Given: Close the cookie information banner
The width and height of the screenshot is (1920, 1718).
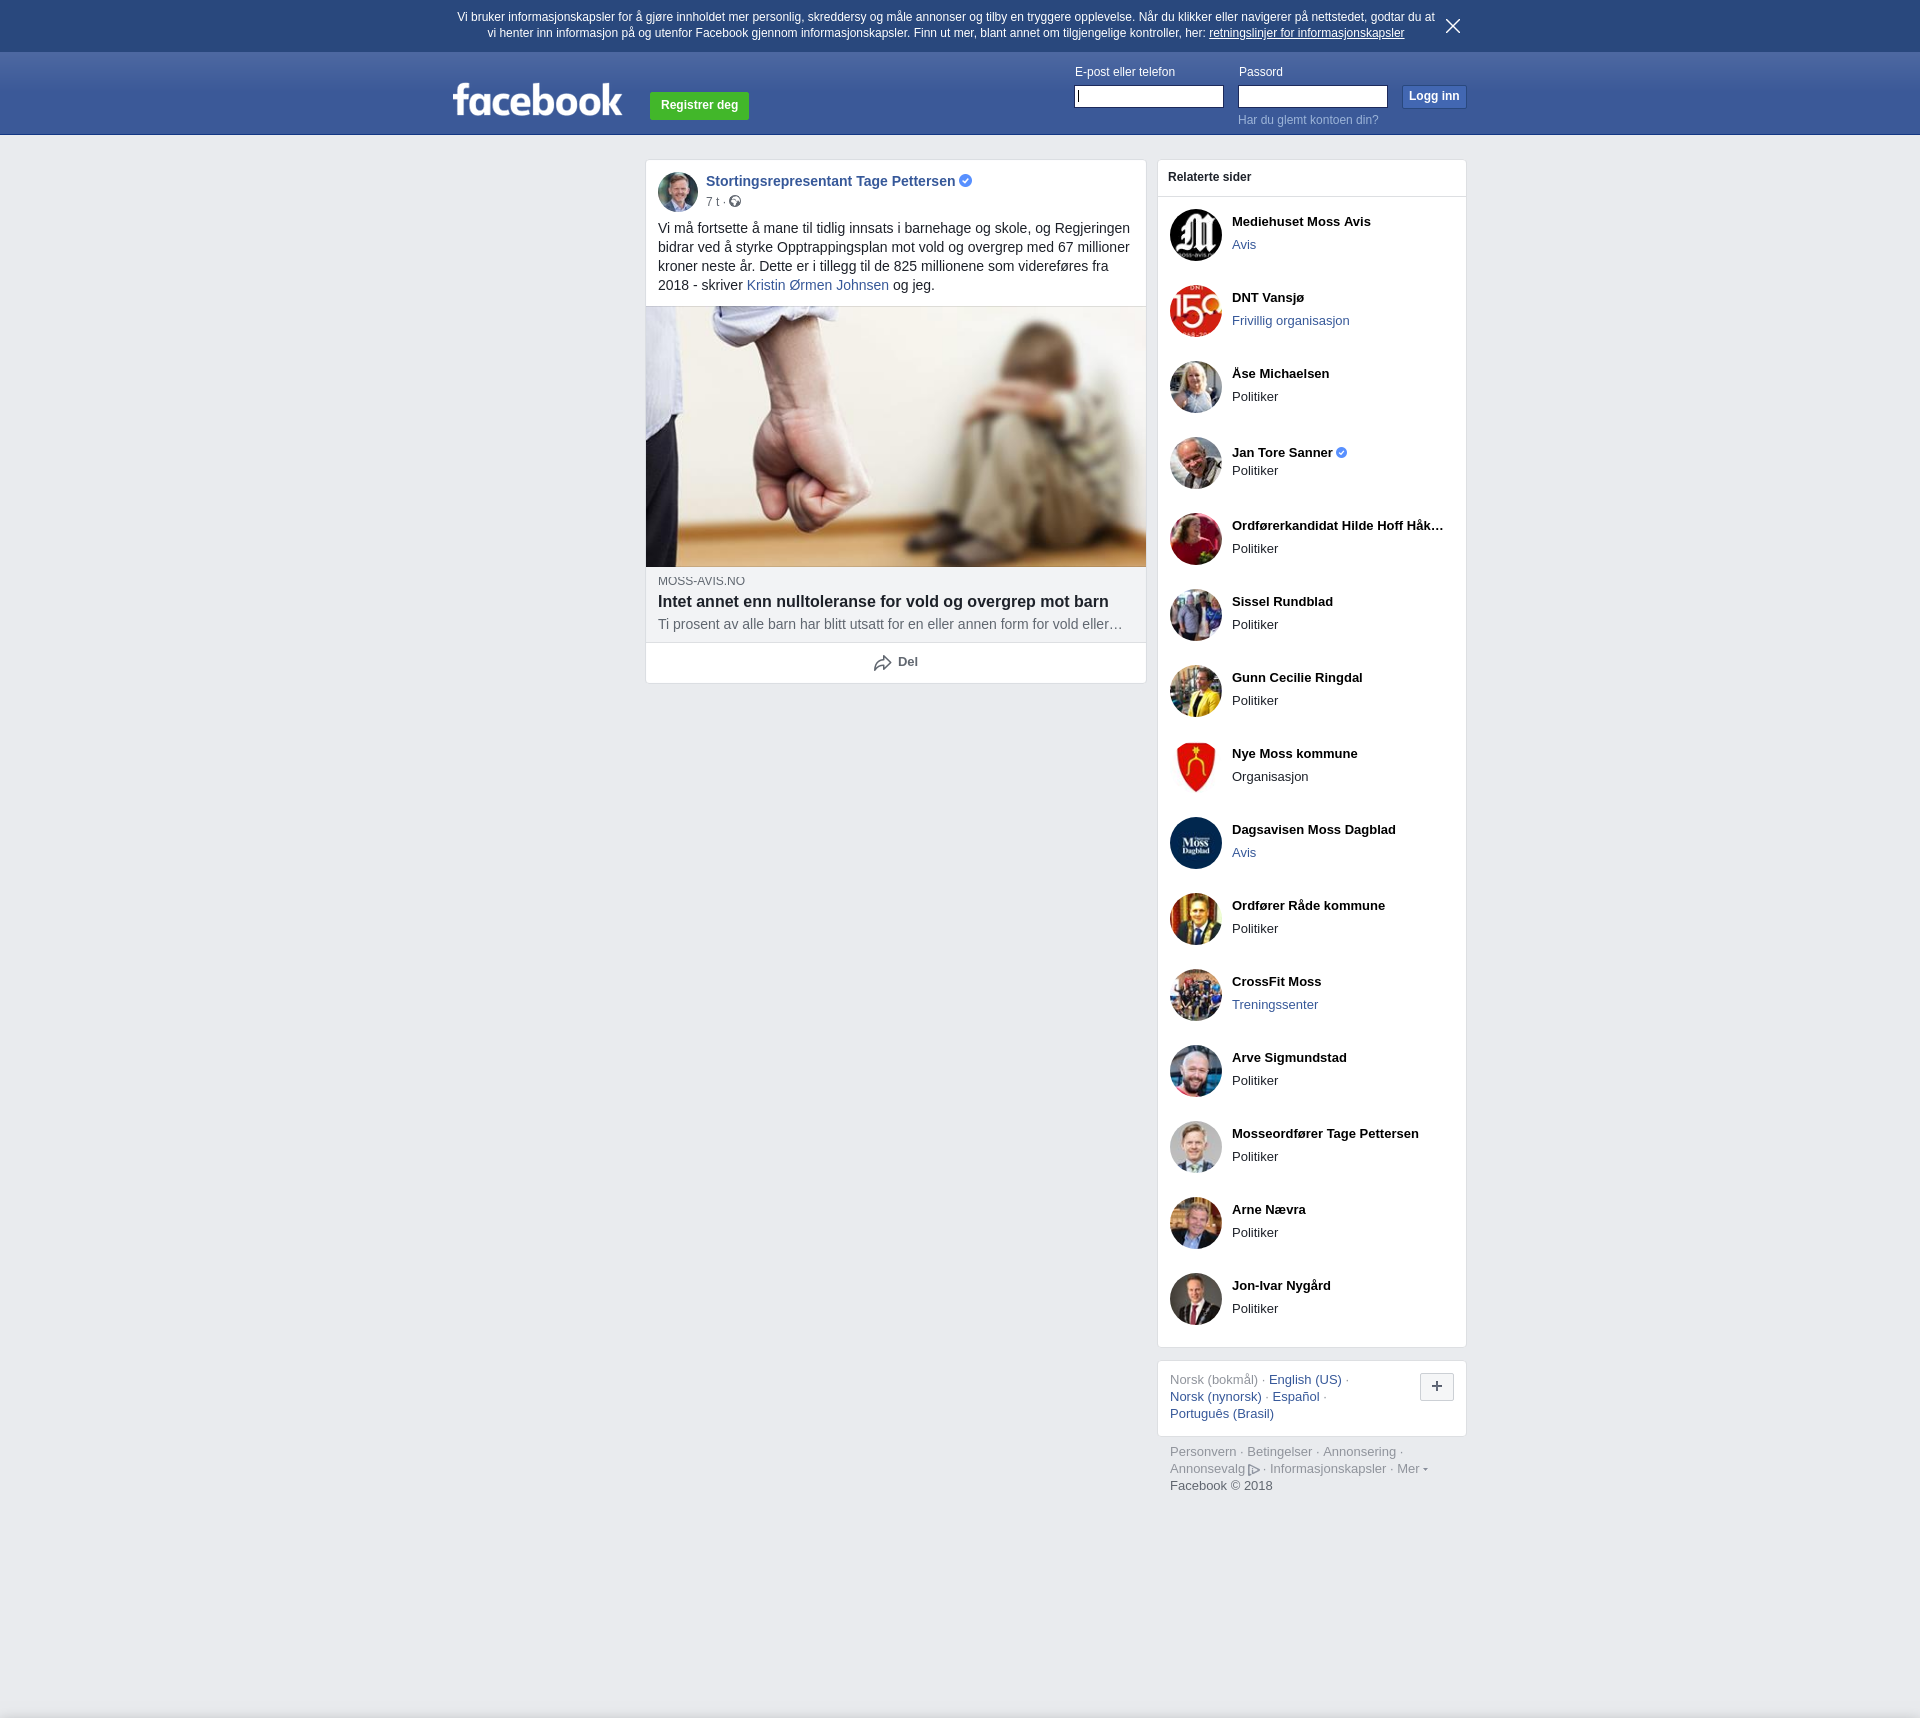Looking at the screenshot, I should coord(1453,26).
